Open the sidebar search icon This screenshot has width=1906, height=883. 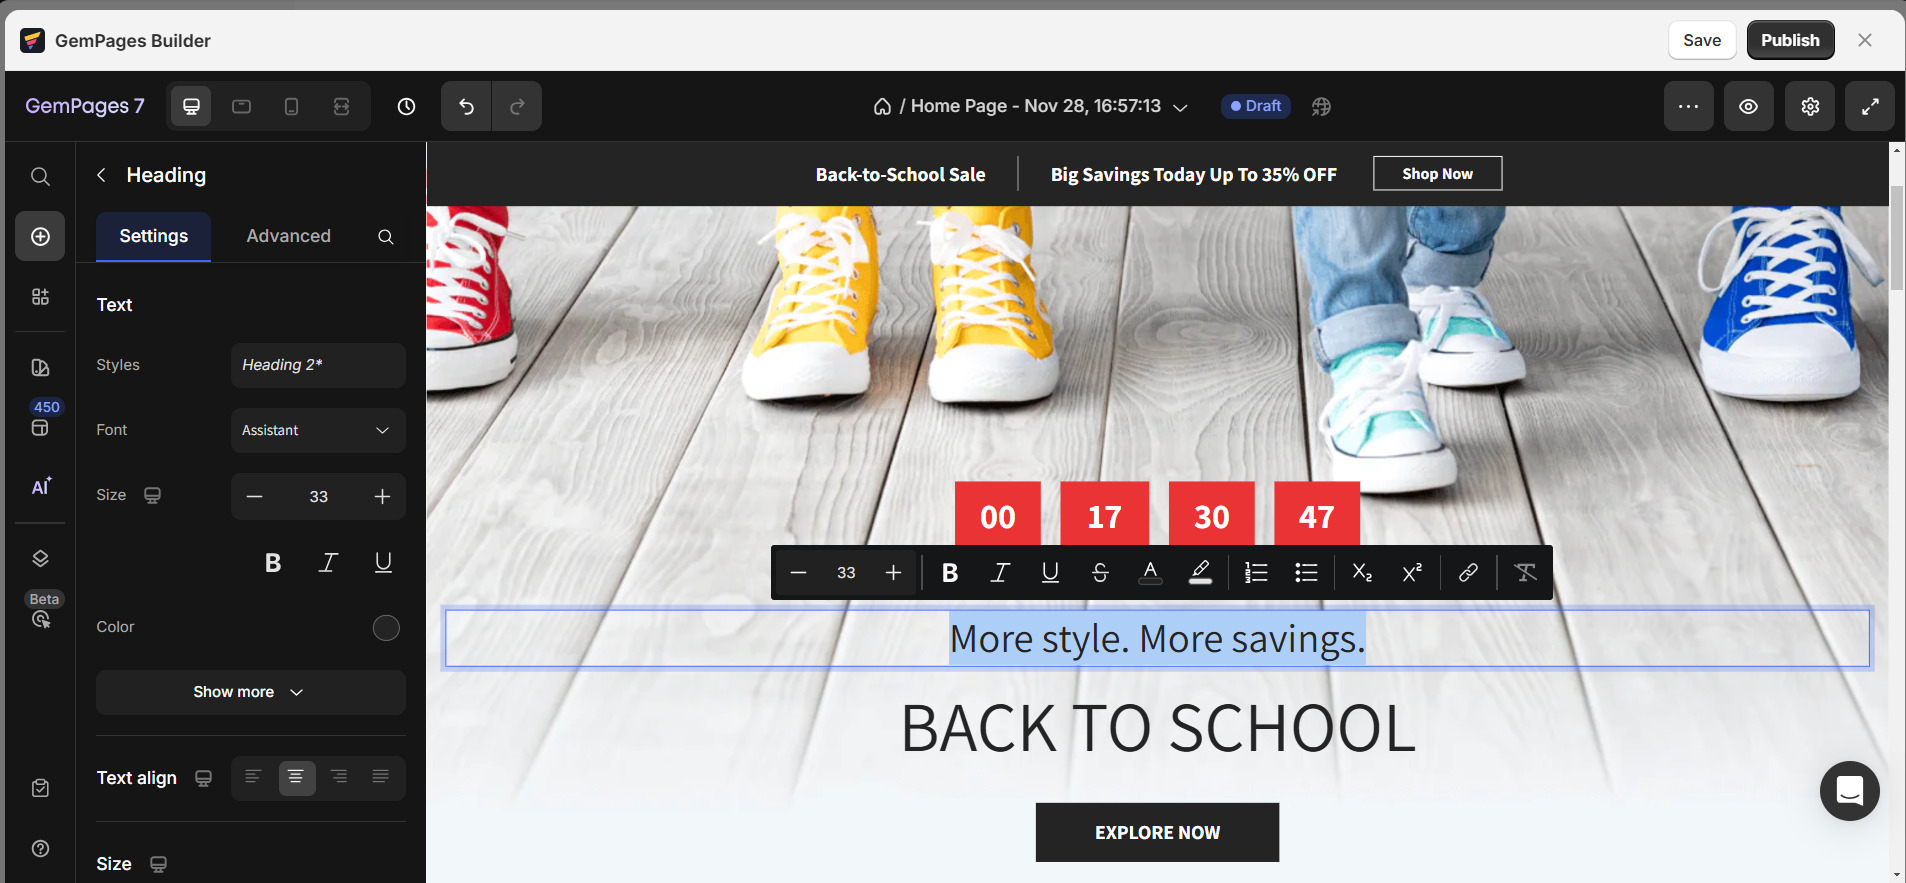(x=40, y=176)
